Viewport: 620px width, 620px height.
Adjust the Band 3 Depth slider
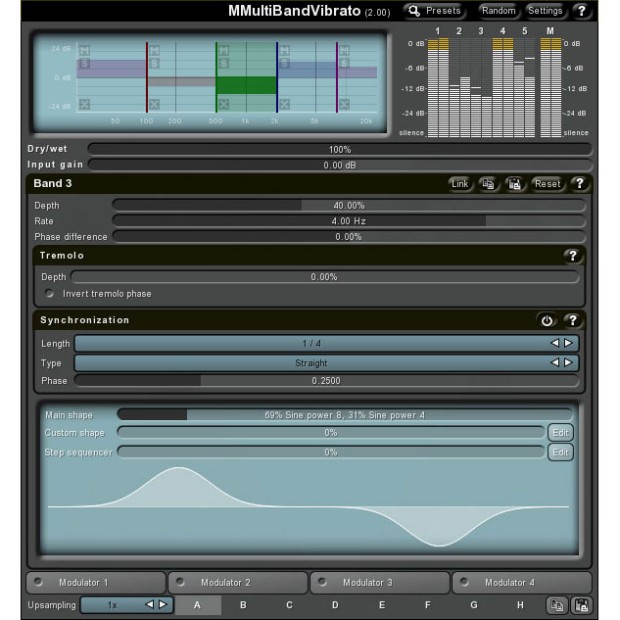tap(349, 205)
